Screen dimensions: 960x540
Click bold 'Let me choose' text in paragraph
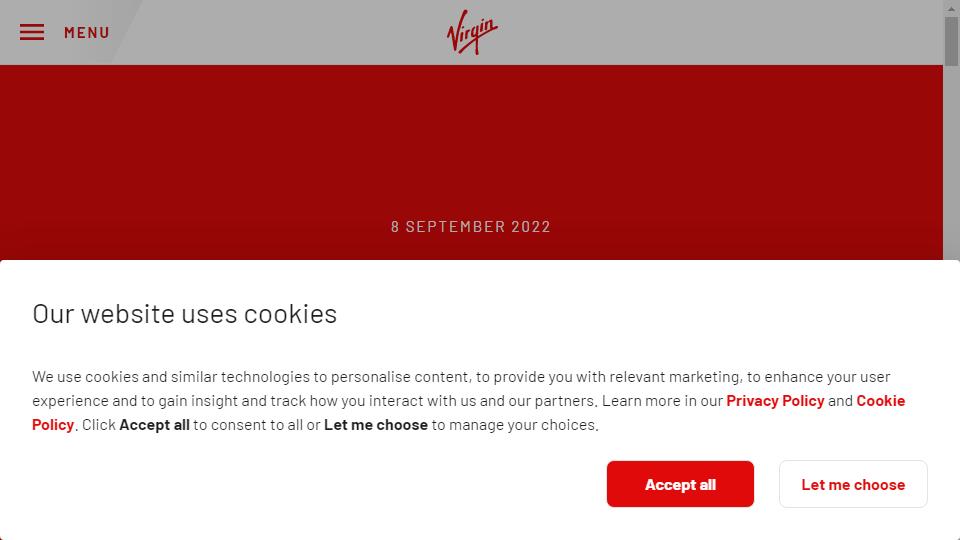click(376, 424)
